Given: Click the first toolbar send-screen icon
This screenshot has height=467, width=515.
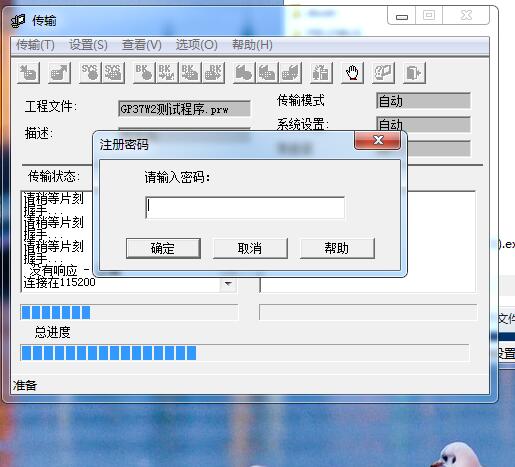Looking at the screenshot, I should point(29,73).
